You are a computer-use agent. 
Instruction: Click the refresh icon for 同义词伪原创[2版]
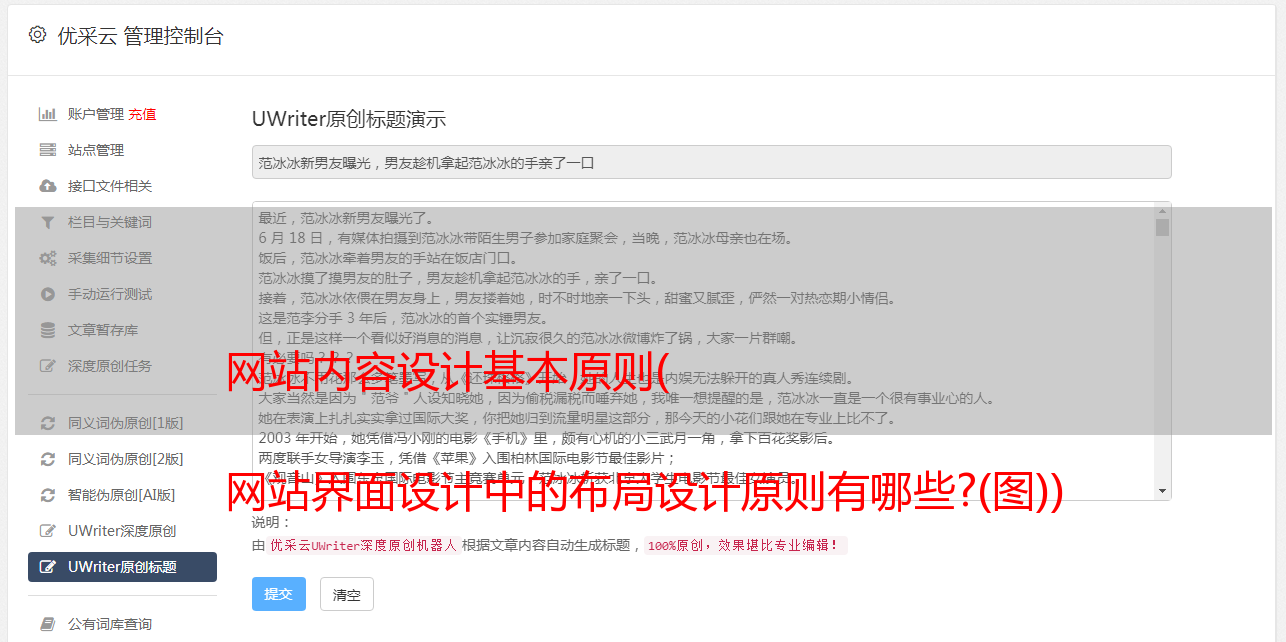point(47,459)
